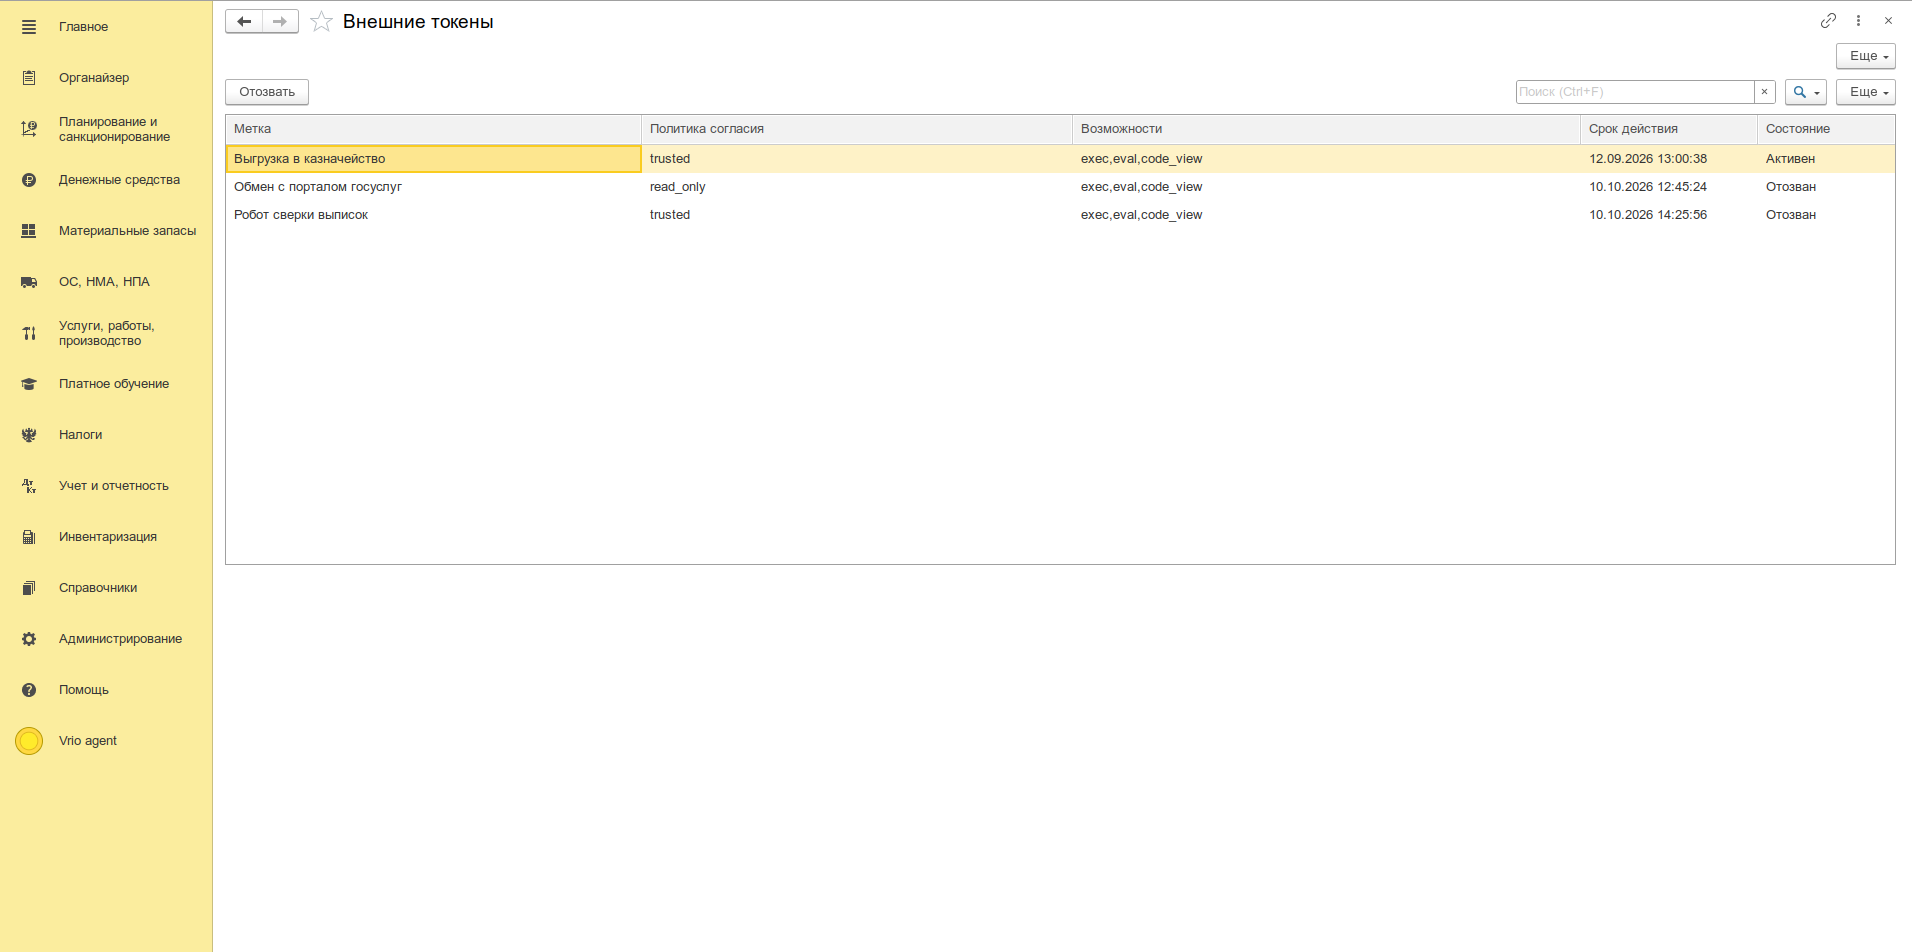Screen dimensions: 1912x952
Task: Select row Робот сверки выписок
Action: 1060,215
